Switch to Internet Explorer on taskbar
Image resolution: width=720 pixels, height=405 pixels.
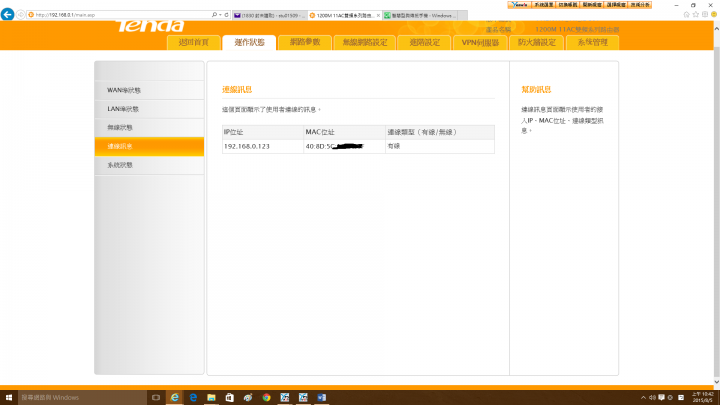point(174,398)
